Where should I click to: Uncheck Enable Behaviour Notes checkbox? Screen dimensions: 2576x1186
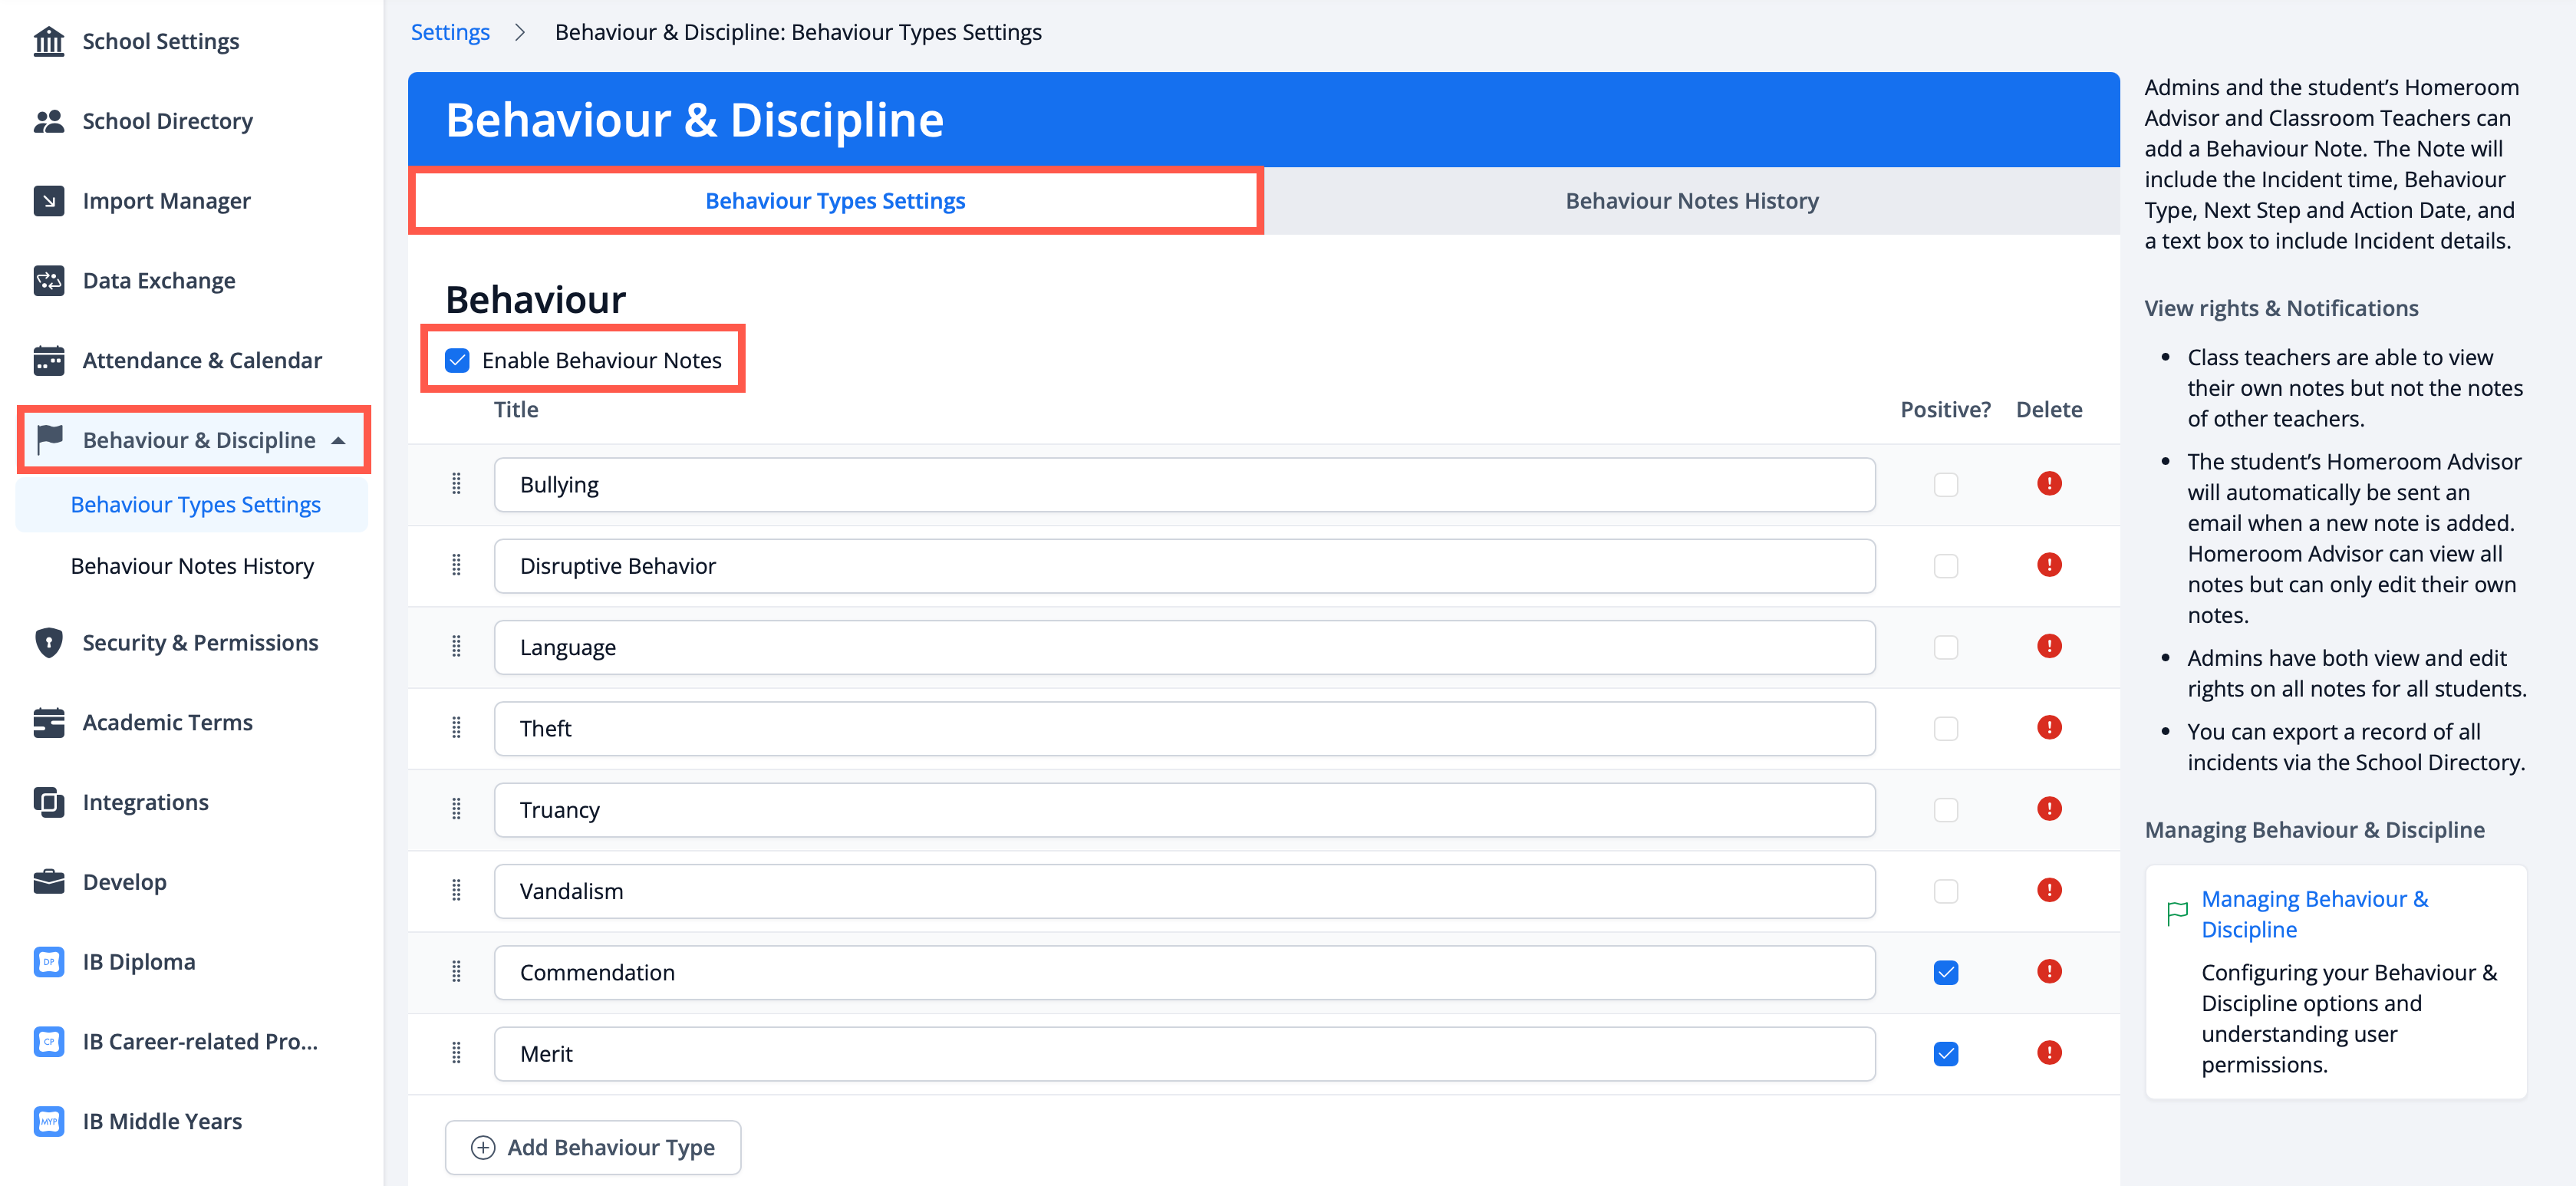[457, 360]
